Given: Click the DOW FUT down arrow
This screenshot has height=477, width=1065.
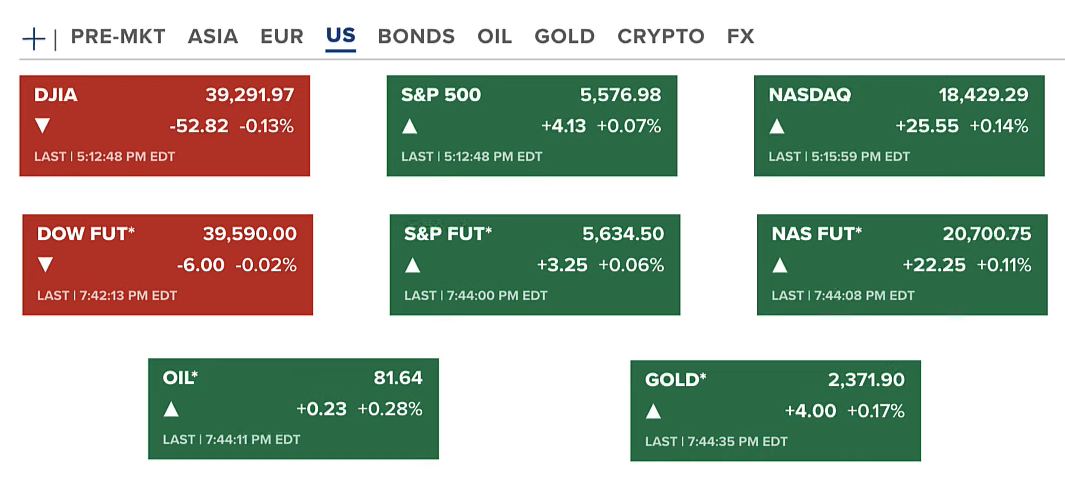Looking at the screenshot, I should pos(45,265).
